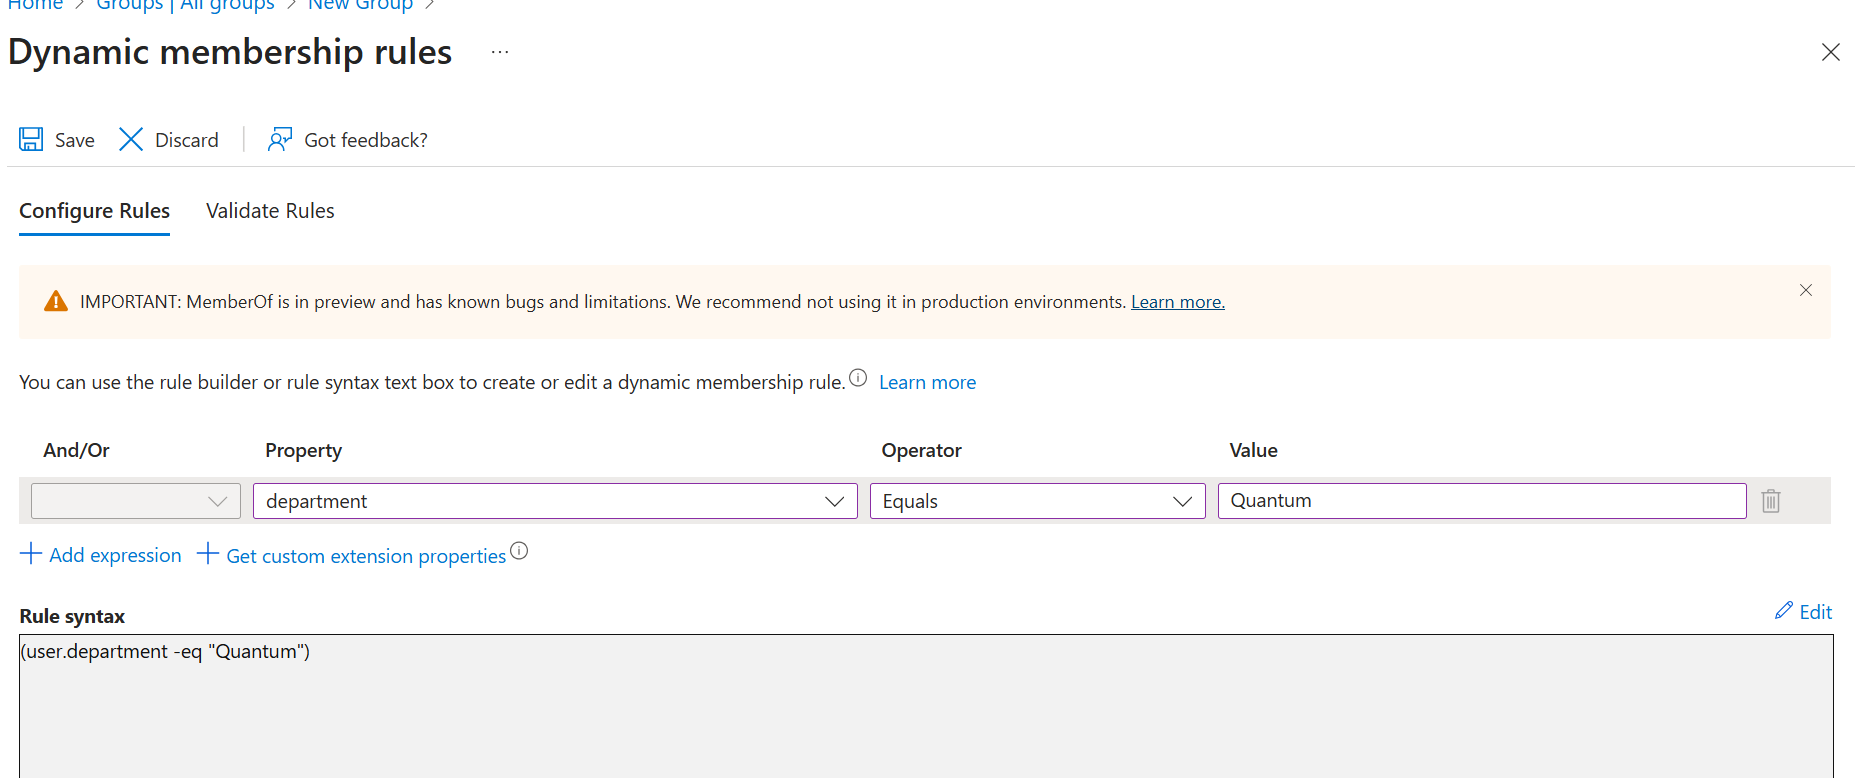Screen dimensions: 1859x778
Task: Open the ellipsis more options menu
Action: click(x=500, y=52)
